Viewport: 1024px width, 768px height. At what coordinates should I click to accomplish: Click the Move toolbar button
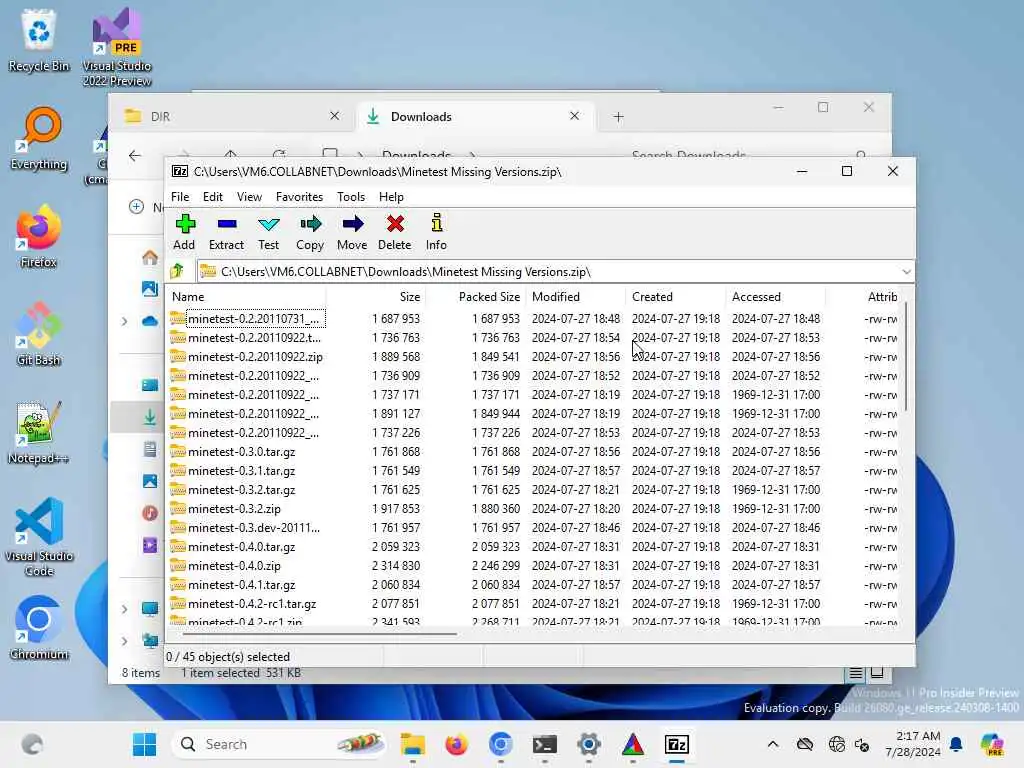(x=352, y=232)
